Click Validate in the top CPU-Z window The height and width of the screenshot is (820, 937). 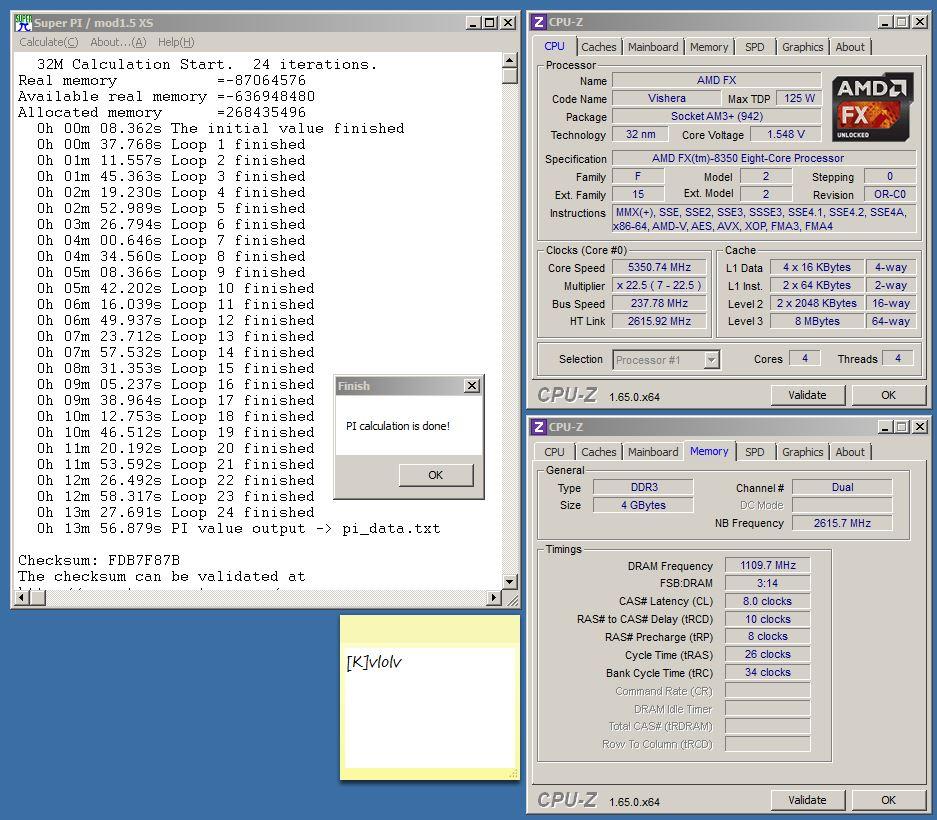pyautogui.click(x=807, y=395)
